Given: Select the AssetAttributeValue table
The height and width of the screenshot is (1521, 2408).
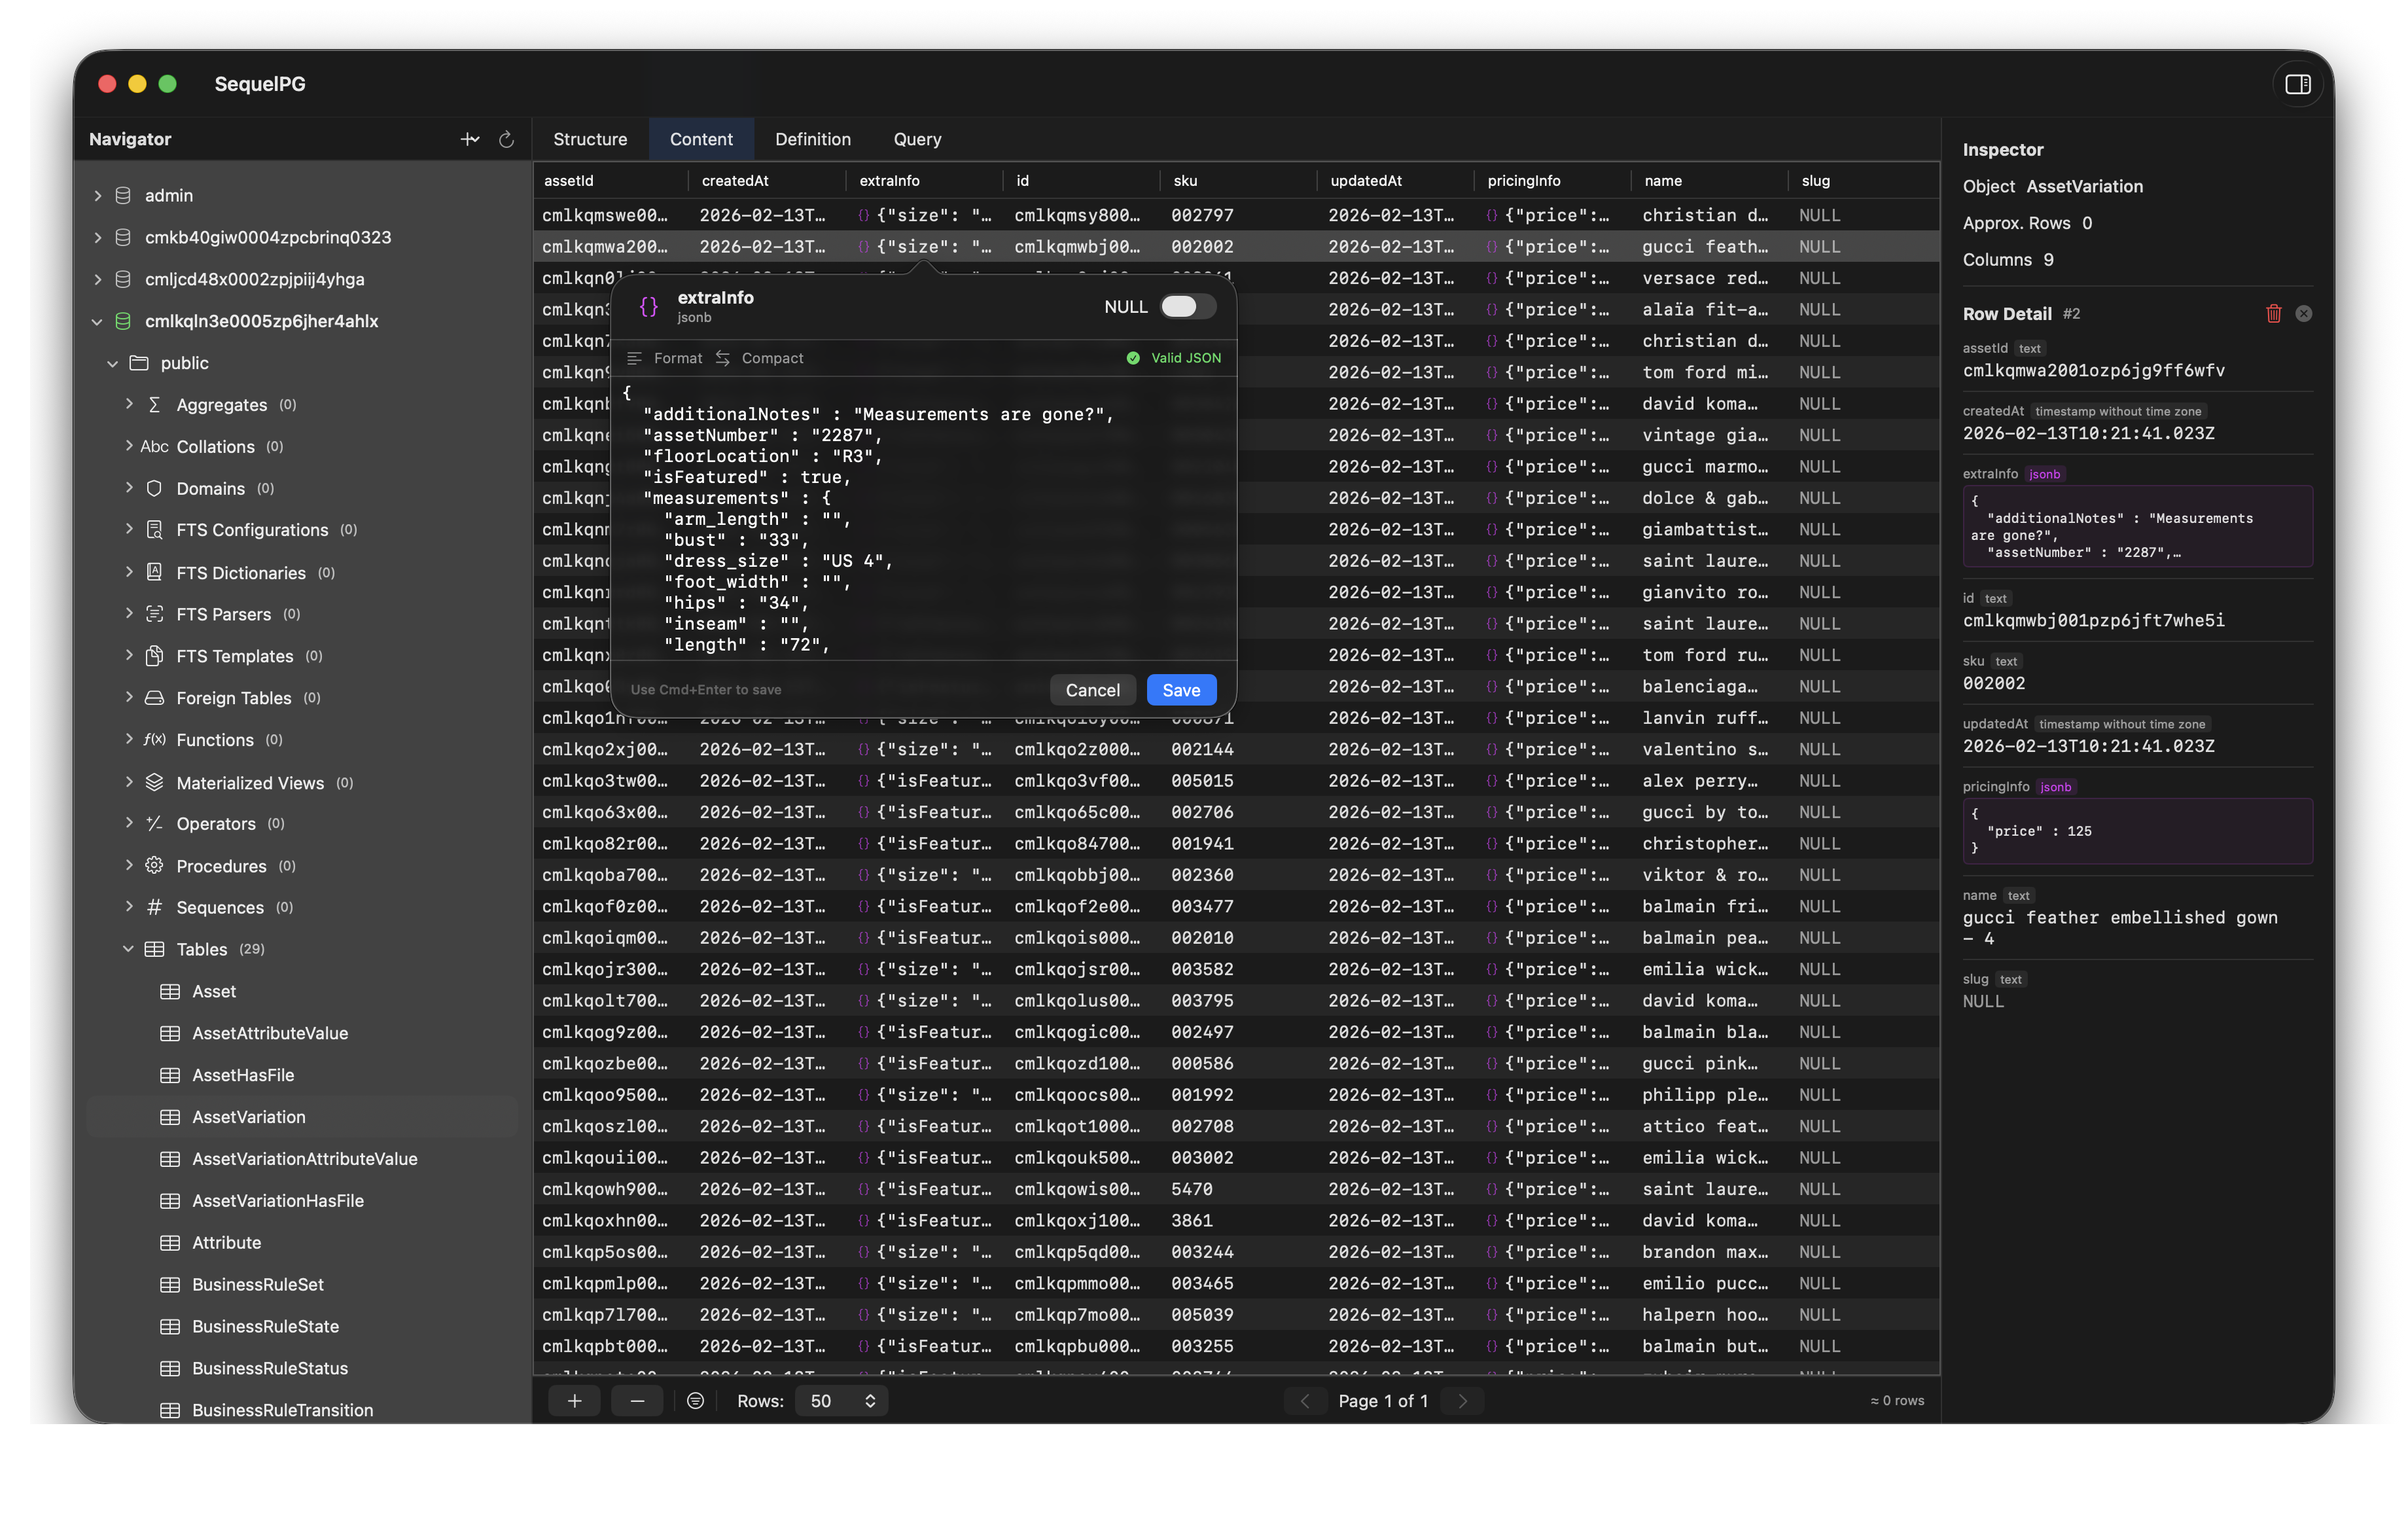Looking at the screenshot, I should (x=271, y=1033).
